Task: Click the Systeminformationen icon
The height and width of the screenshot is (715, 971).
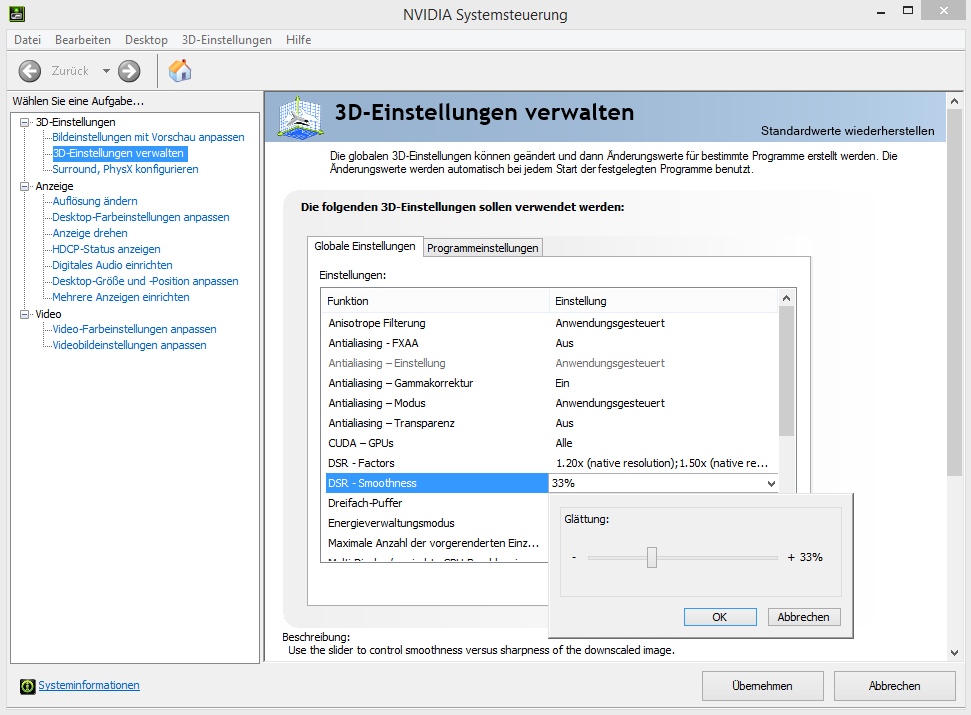Action: (27, 686)
